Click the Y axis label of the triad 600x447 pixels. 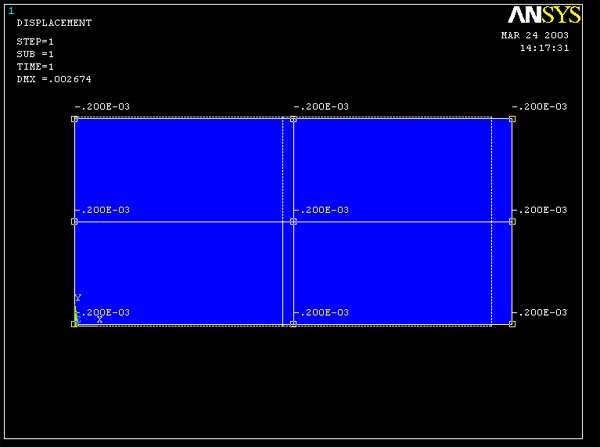pos(78,298)
